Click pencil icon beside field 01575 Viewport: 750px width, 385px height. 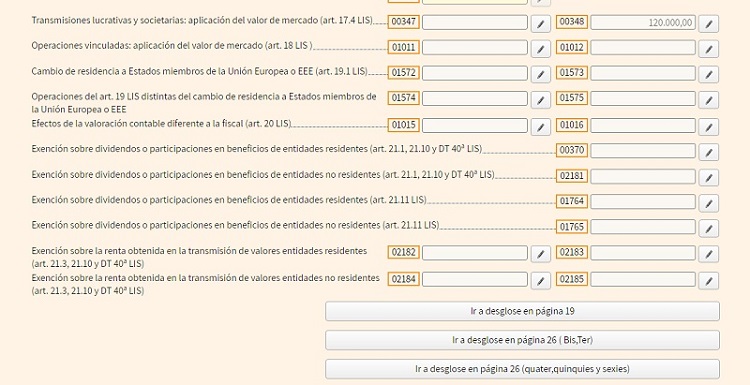(708, 100)
